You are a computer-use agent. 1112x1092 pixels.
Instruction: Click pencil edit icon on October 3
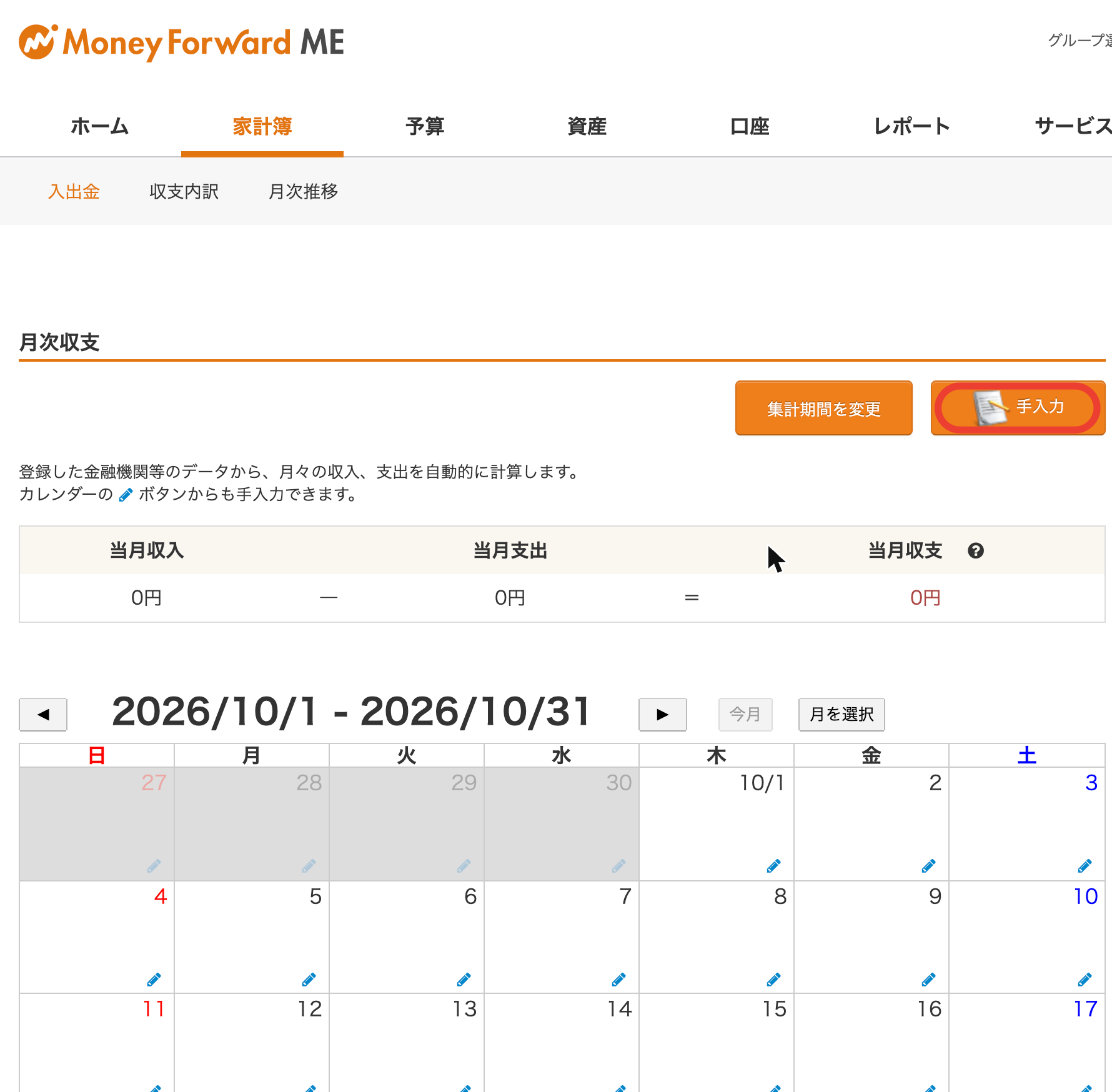1084,866
